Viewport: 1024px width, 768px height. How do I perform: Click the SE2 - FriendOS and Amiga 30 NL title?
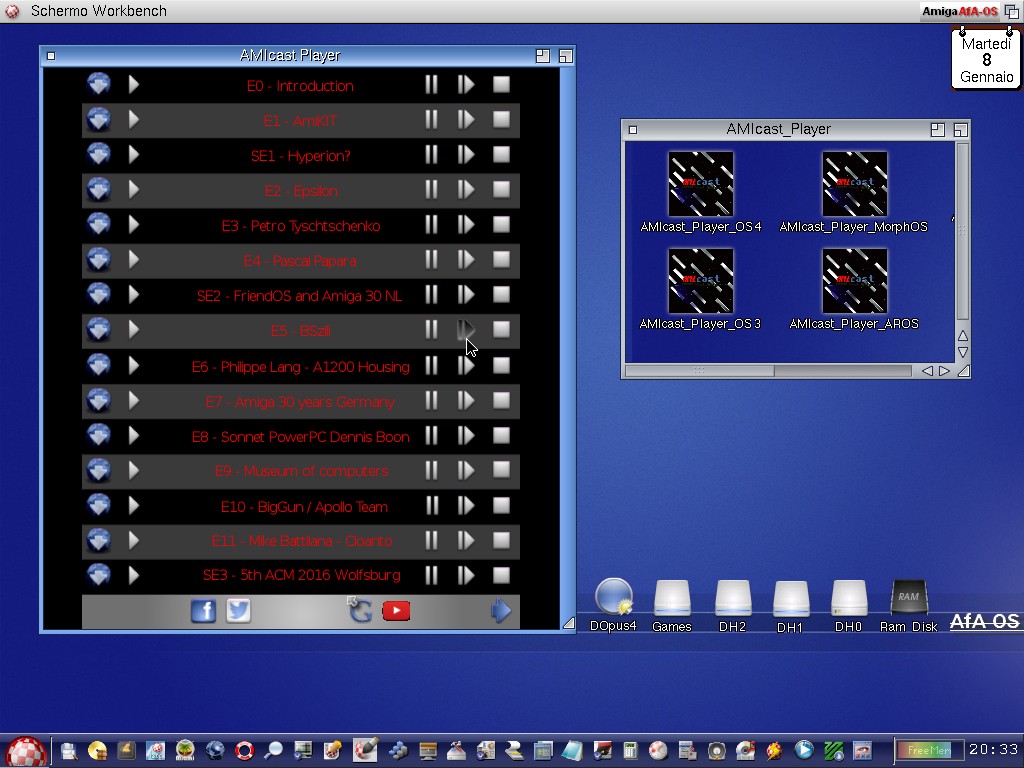point(299,296)
